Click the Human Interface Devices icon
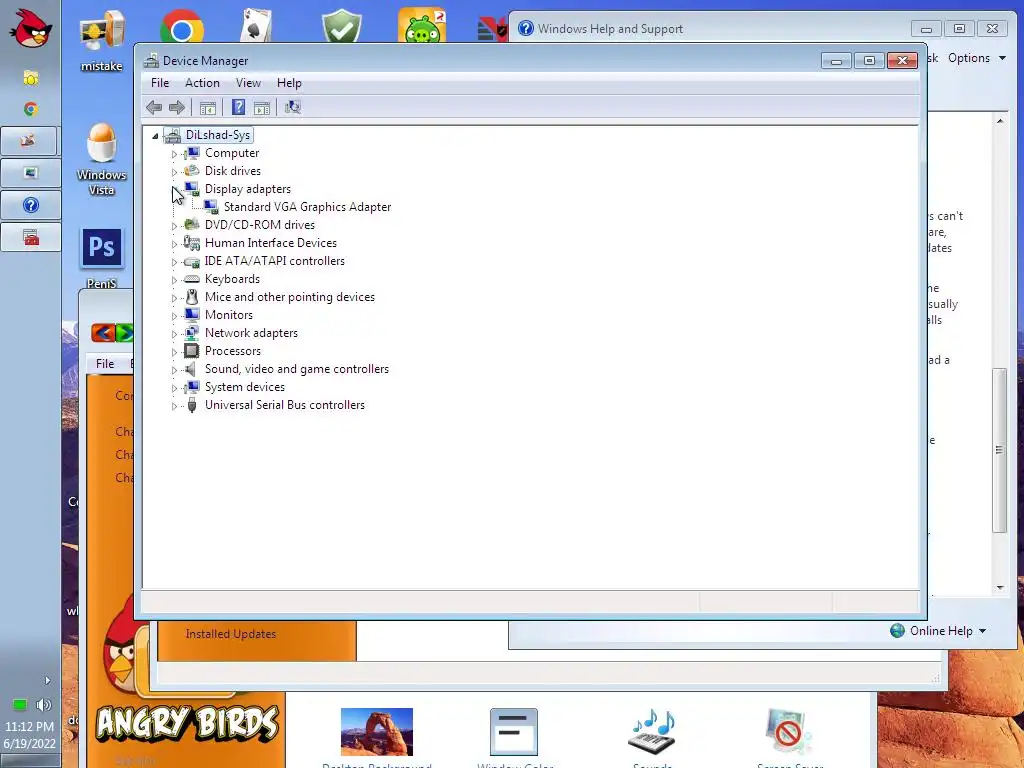This screenshot has width=1024, height=768. [191, 243]
